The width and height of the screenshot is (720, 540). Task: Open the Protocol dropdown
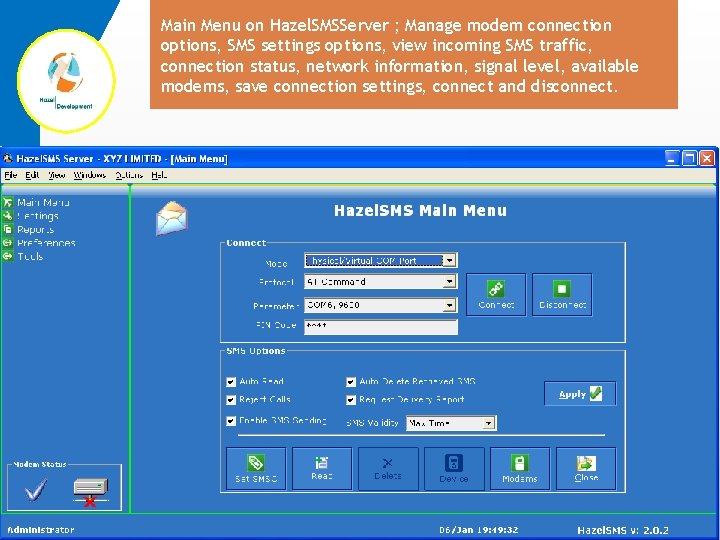click(x=381, y=281)
